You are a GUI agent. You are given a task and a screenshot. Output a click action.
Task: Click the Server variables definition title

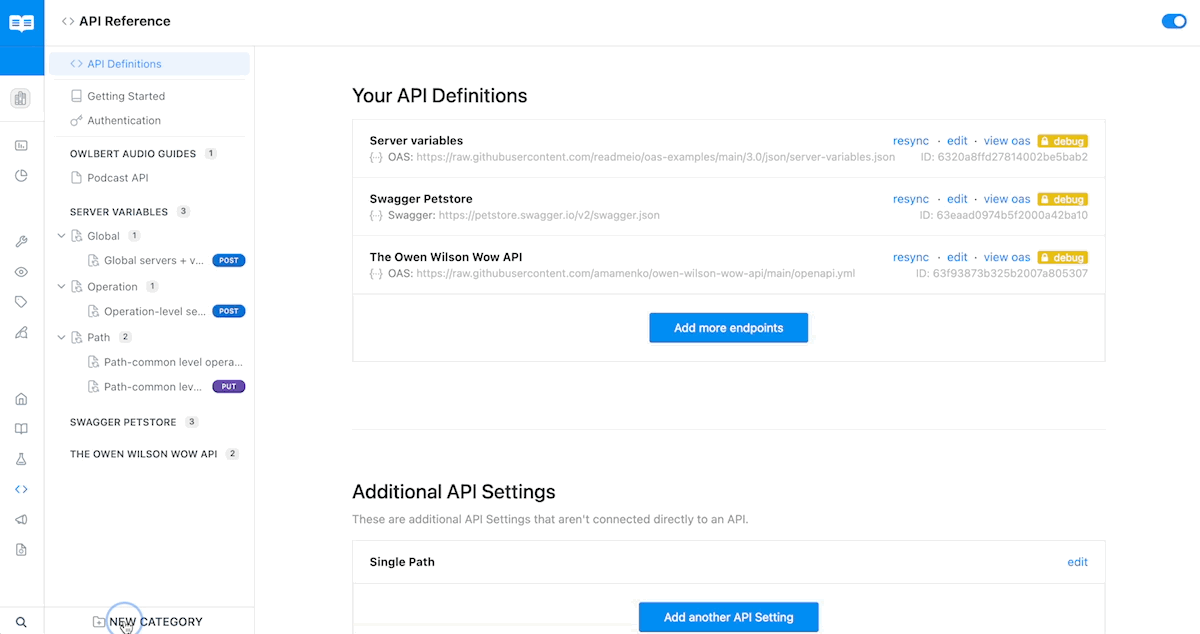(x=416, y=141)
